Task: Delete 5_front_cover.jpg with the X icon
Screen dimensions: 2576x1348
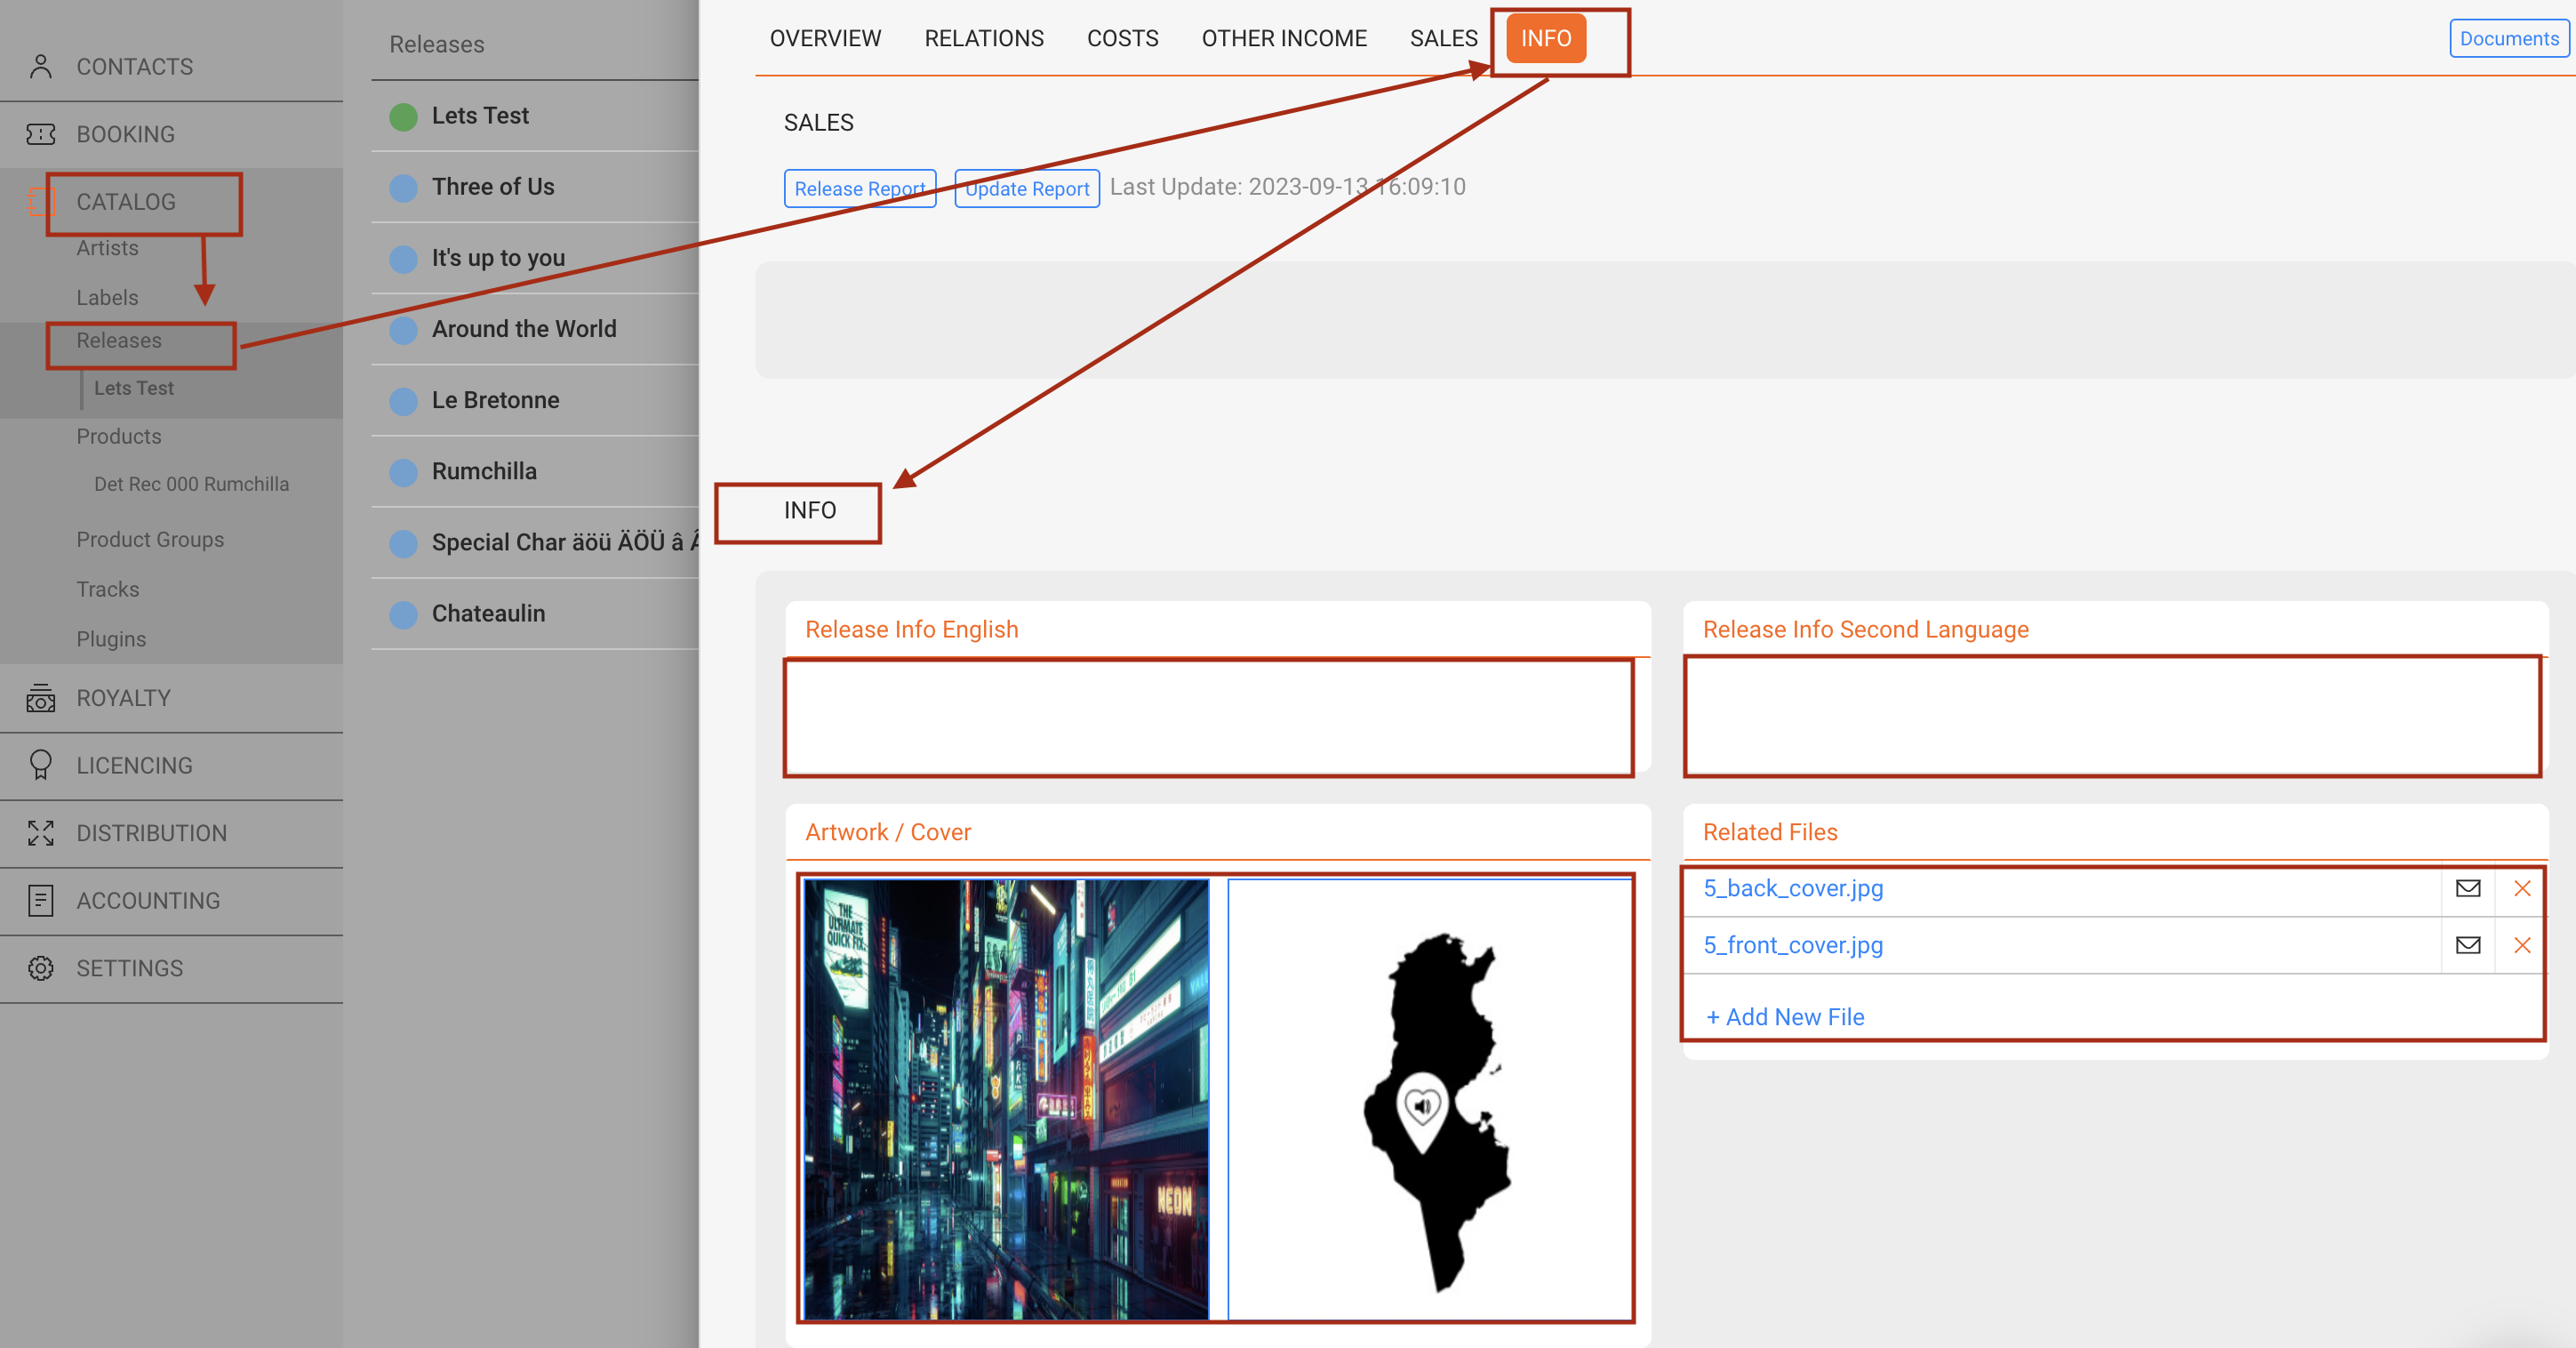Action: [x=2522, y=945]
